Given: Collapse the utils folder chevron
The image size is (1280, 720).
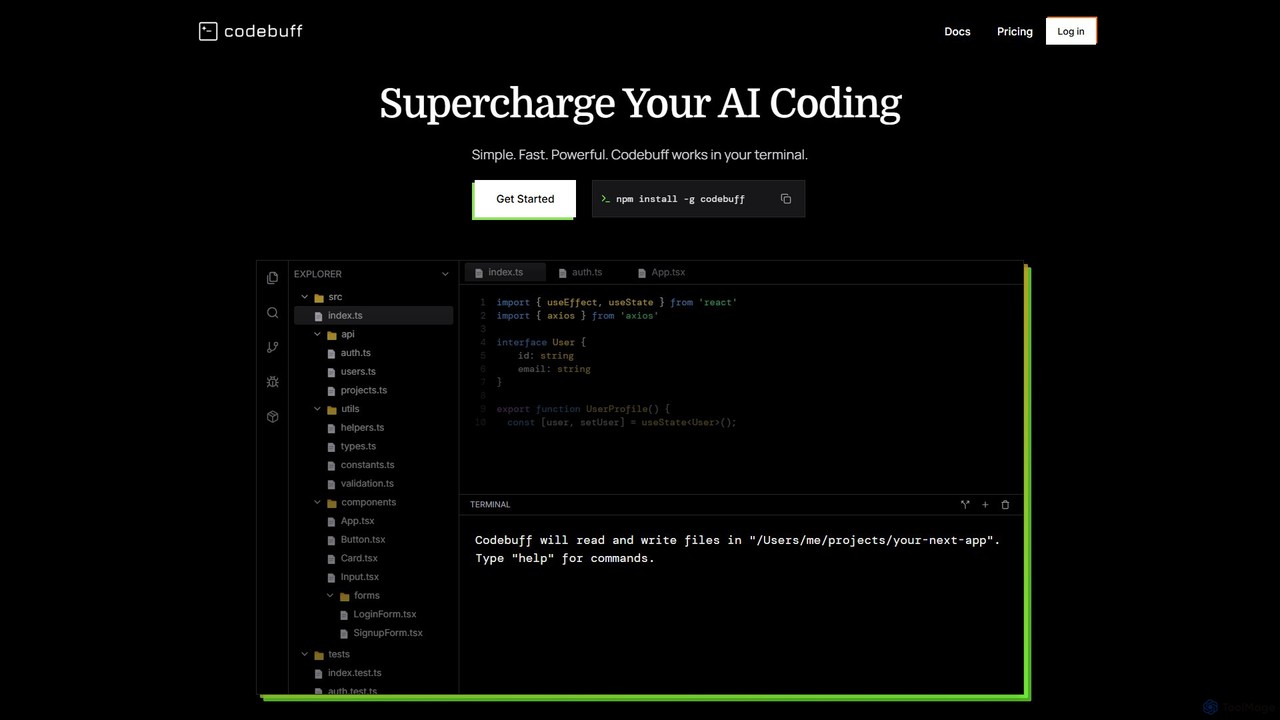Looking at the screenshot, I should pos(318,409).
